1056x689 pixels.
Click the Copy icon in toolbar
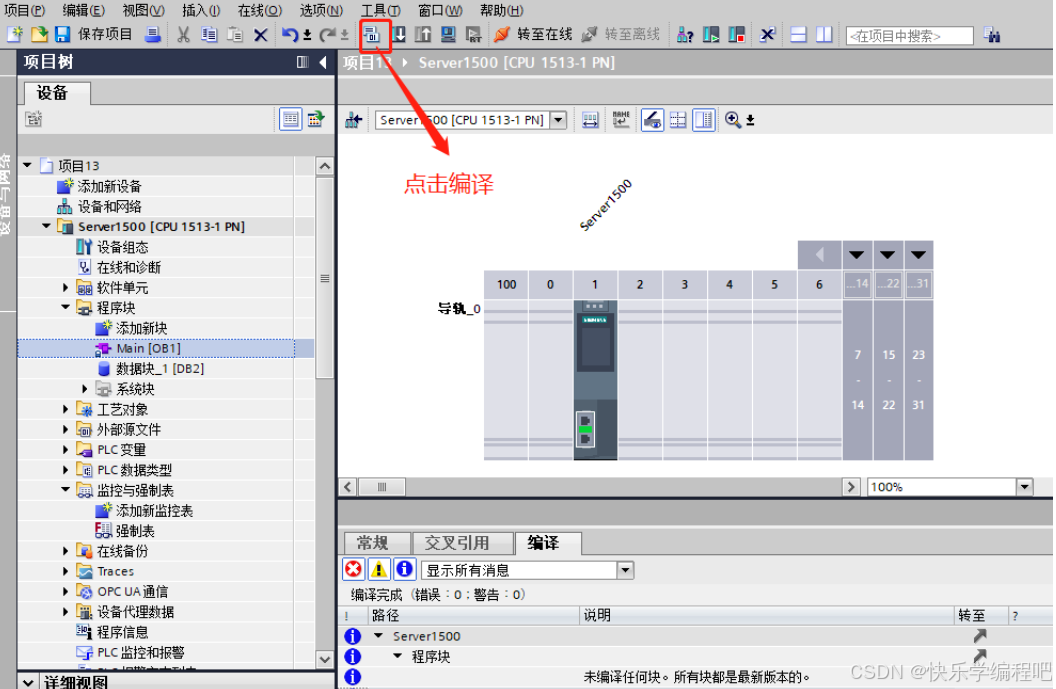click(209, 34)
